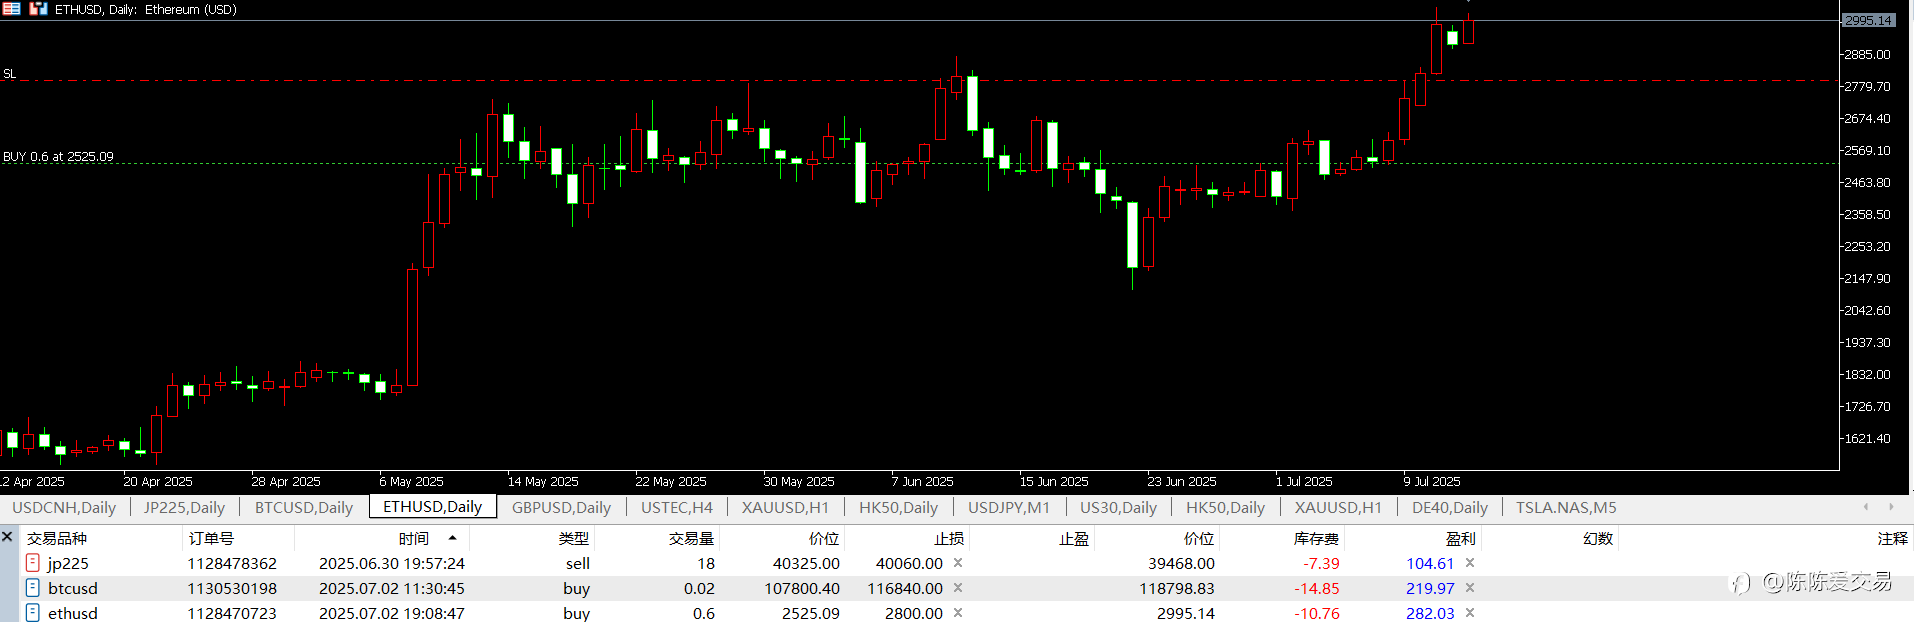Select the jp225 symbol row
This screenshot has width=1914, height=622.
point(68,563)
